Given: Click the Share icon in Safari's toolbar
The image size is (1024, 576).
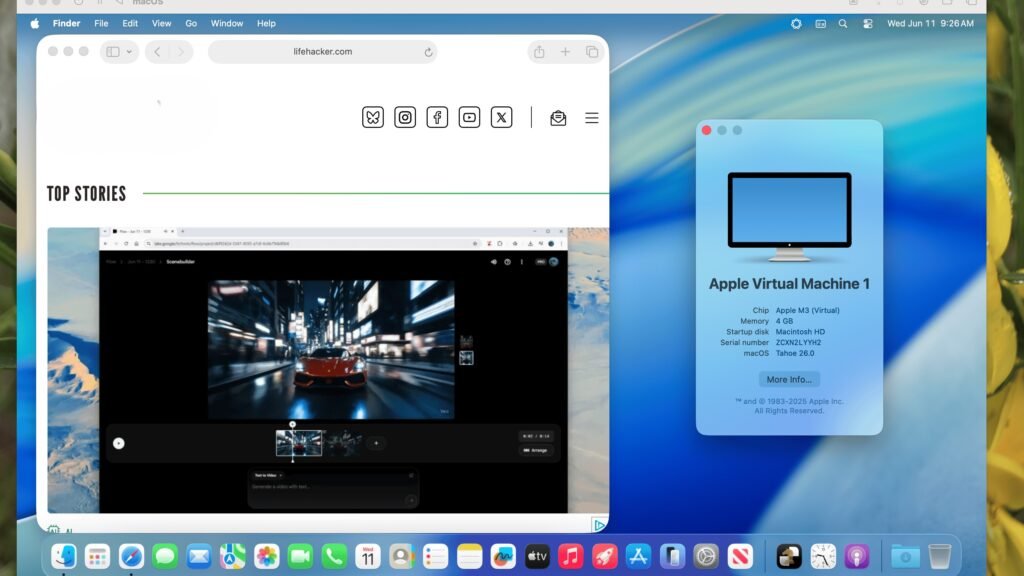Looking at the screenshot, I should [x=538, y=51].
